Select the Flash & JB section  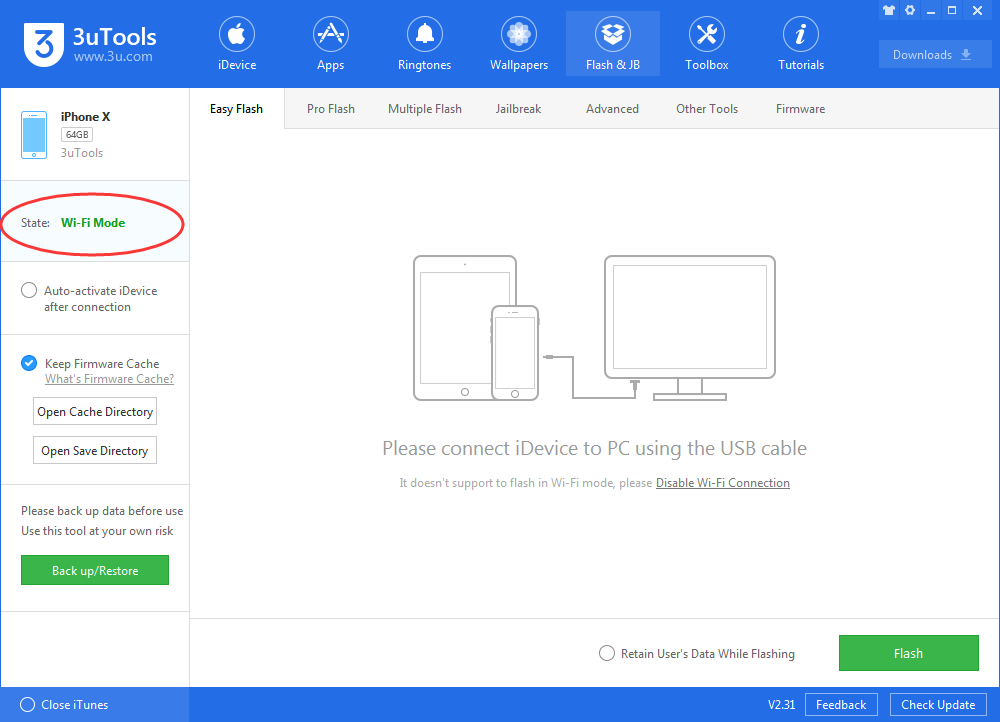(x=613, y=44)
